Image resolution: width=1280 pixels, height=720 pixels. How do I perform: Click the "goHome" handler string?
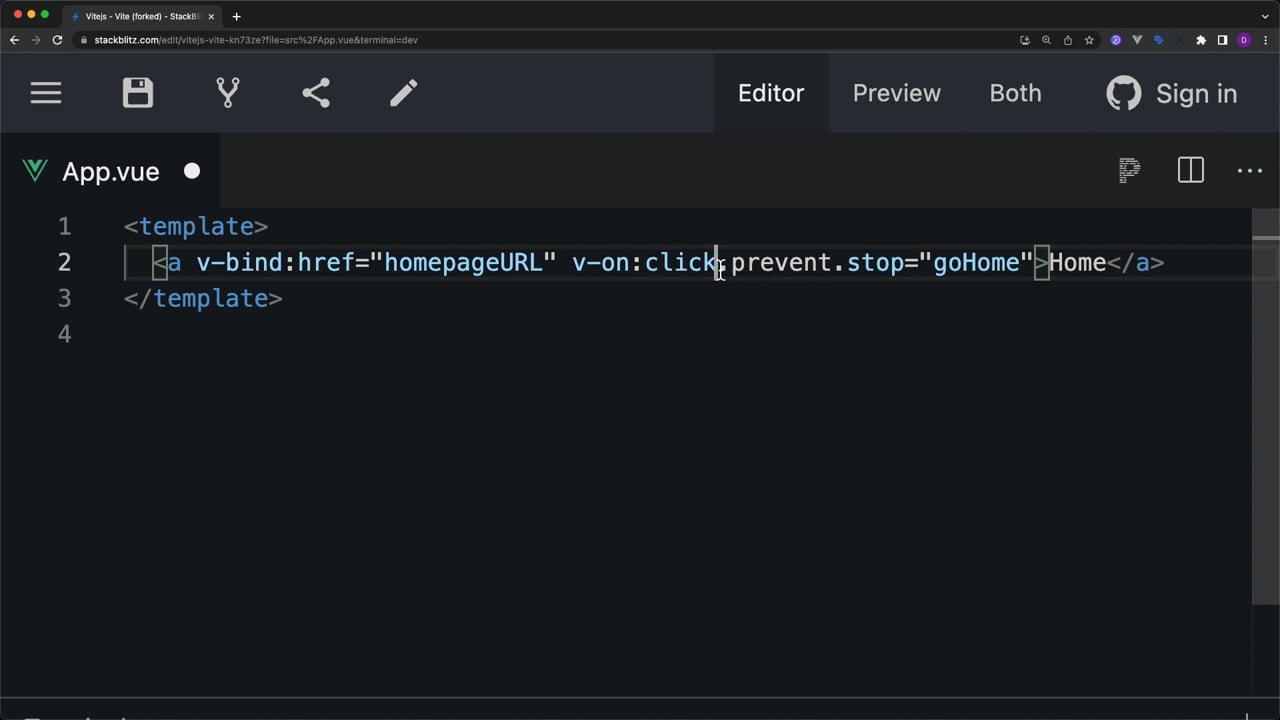pos(976,262)
